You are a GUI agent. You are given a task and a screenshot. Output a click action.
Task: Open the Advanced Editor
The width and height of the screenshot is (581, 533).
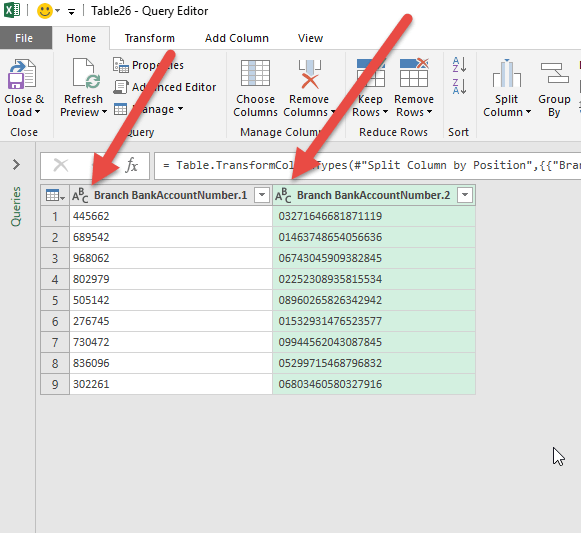165,87
